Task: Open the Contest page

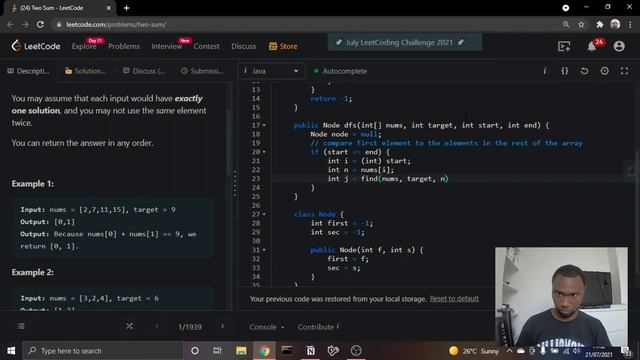Action: pyautogui.click(x=207, y=46)
